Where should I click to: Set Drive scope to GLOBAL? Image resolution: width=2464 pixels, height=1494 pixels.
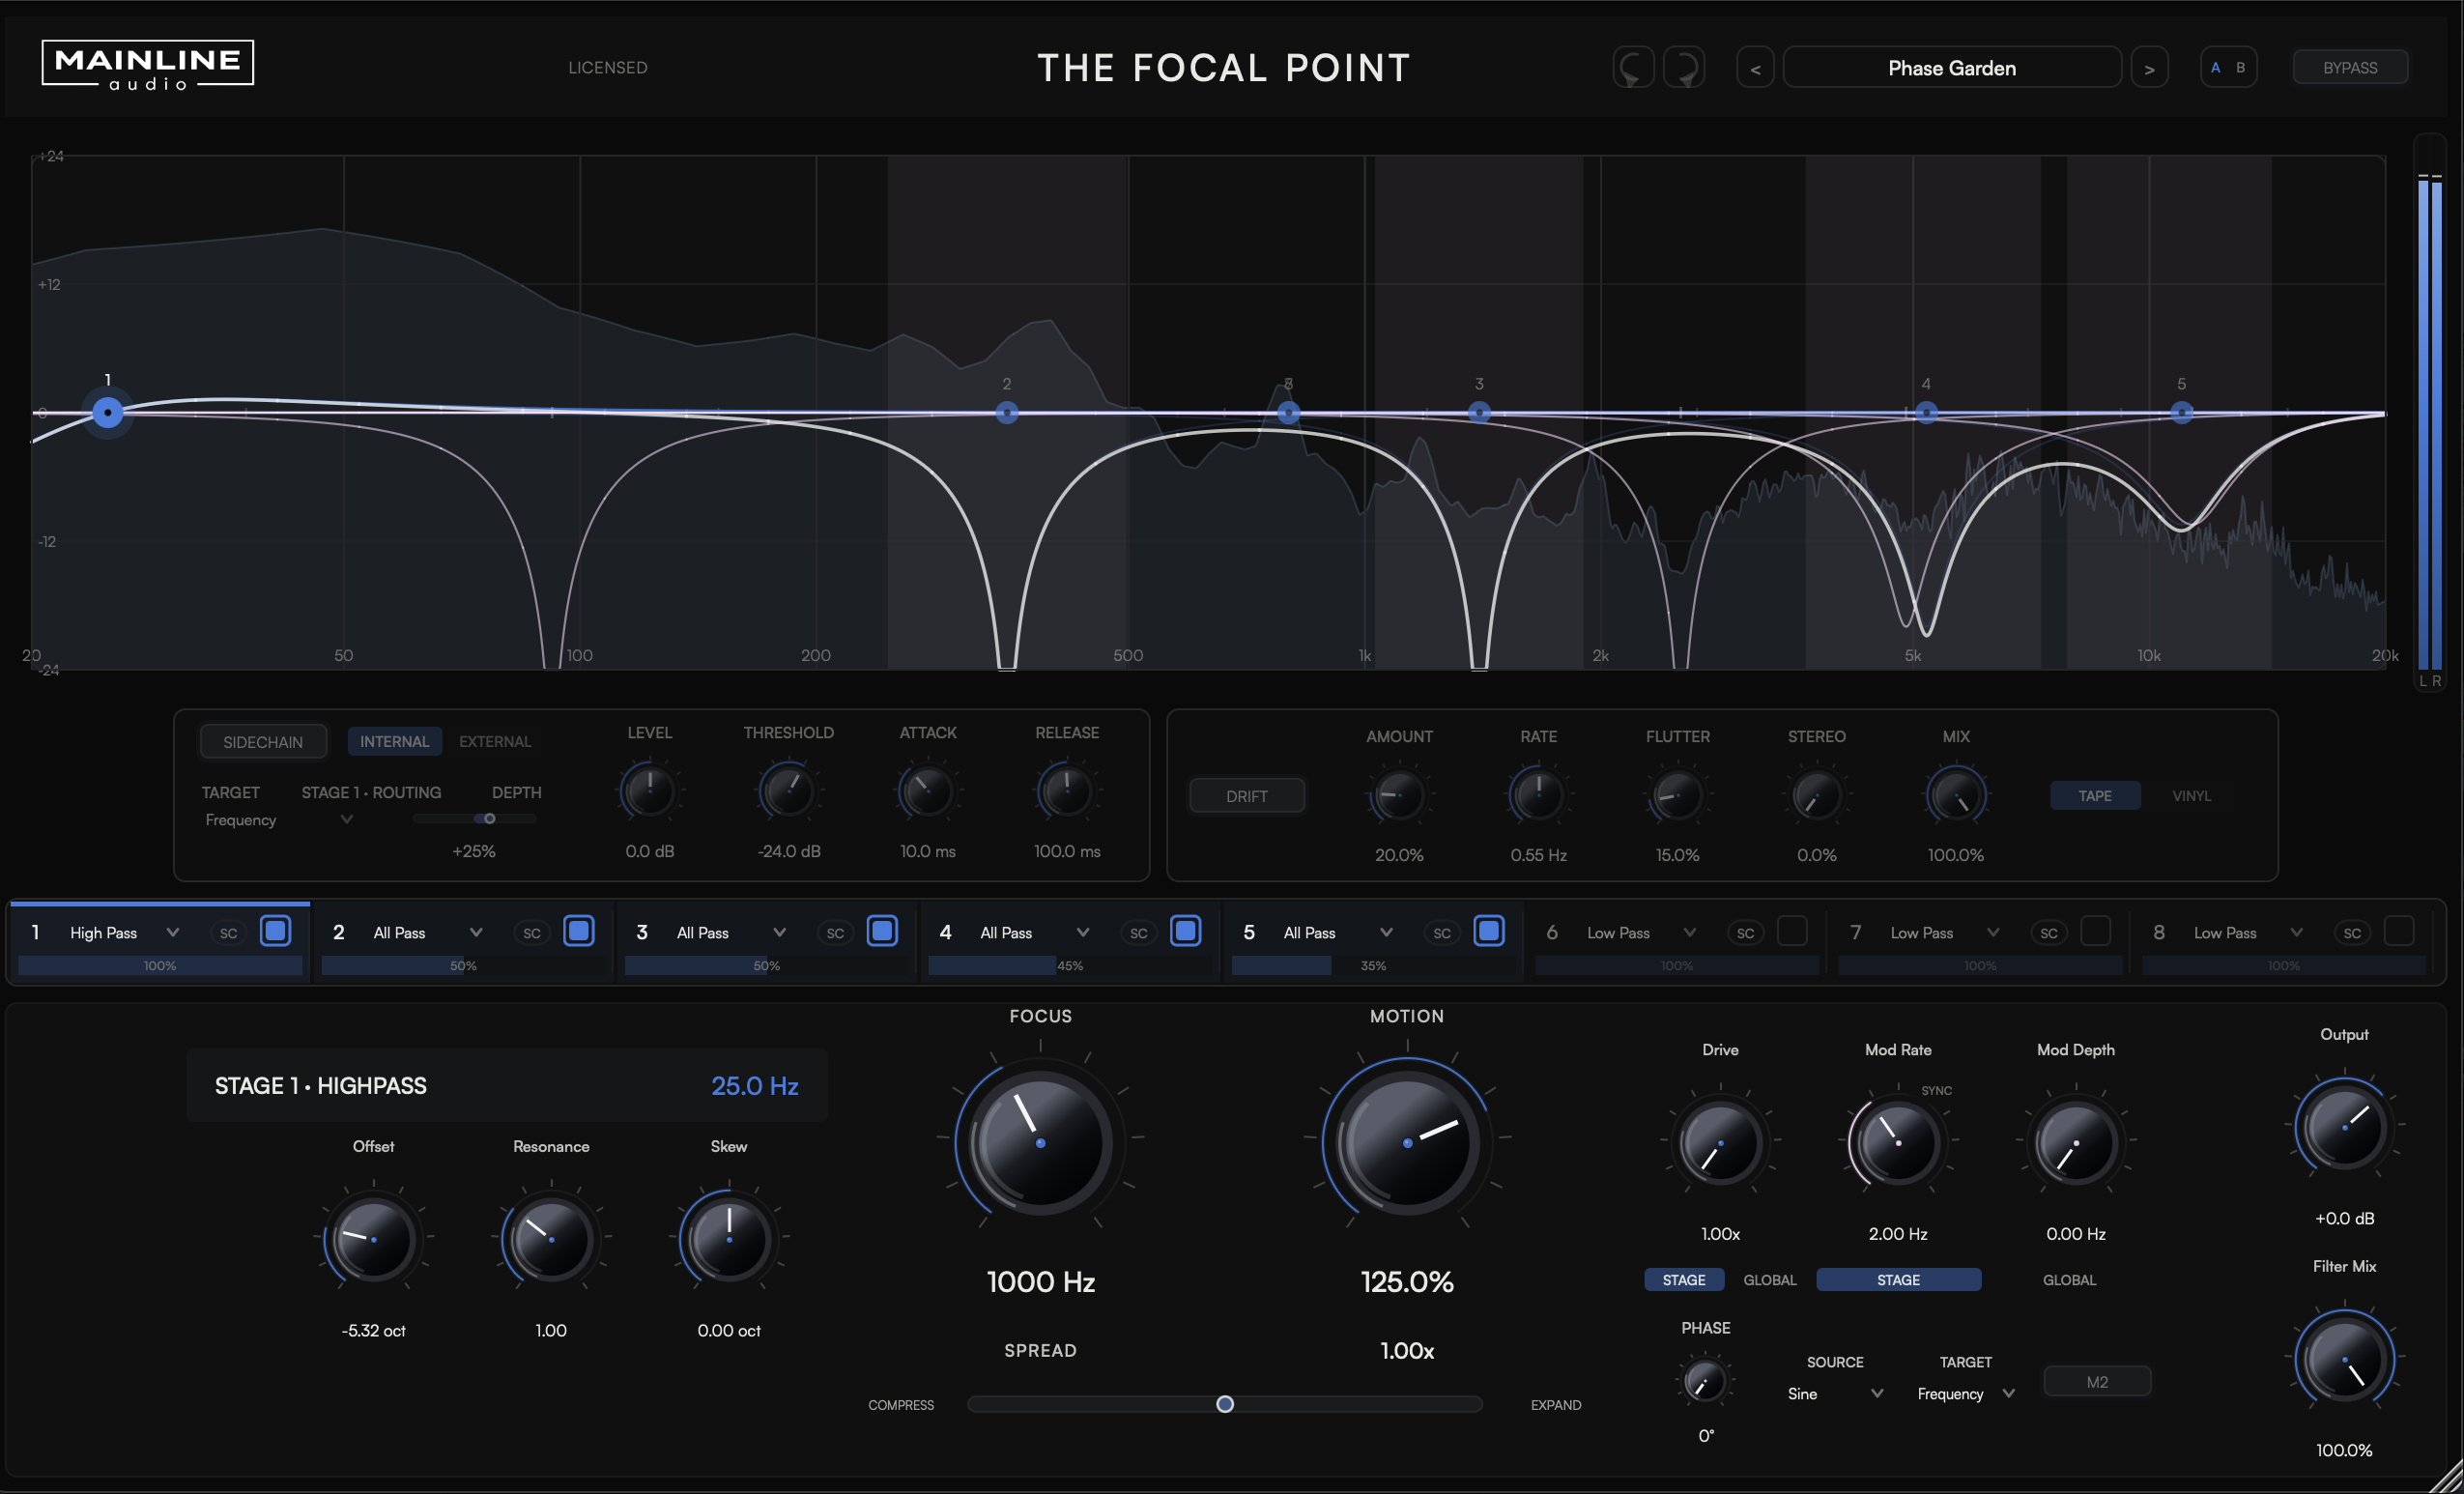pyautogui.click(x=1770, y=1280)
